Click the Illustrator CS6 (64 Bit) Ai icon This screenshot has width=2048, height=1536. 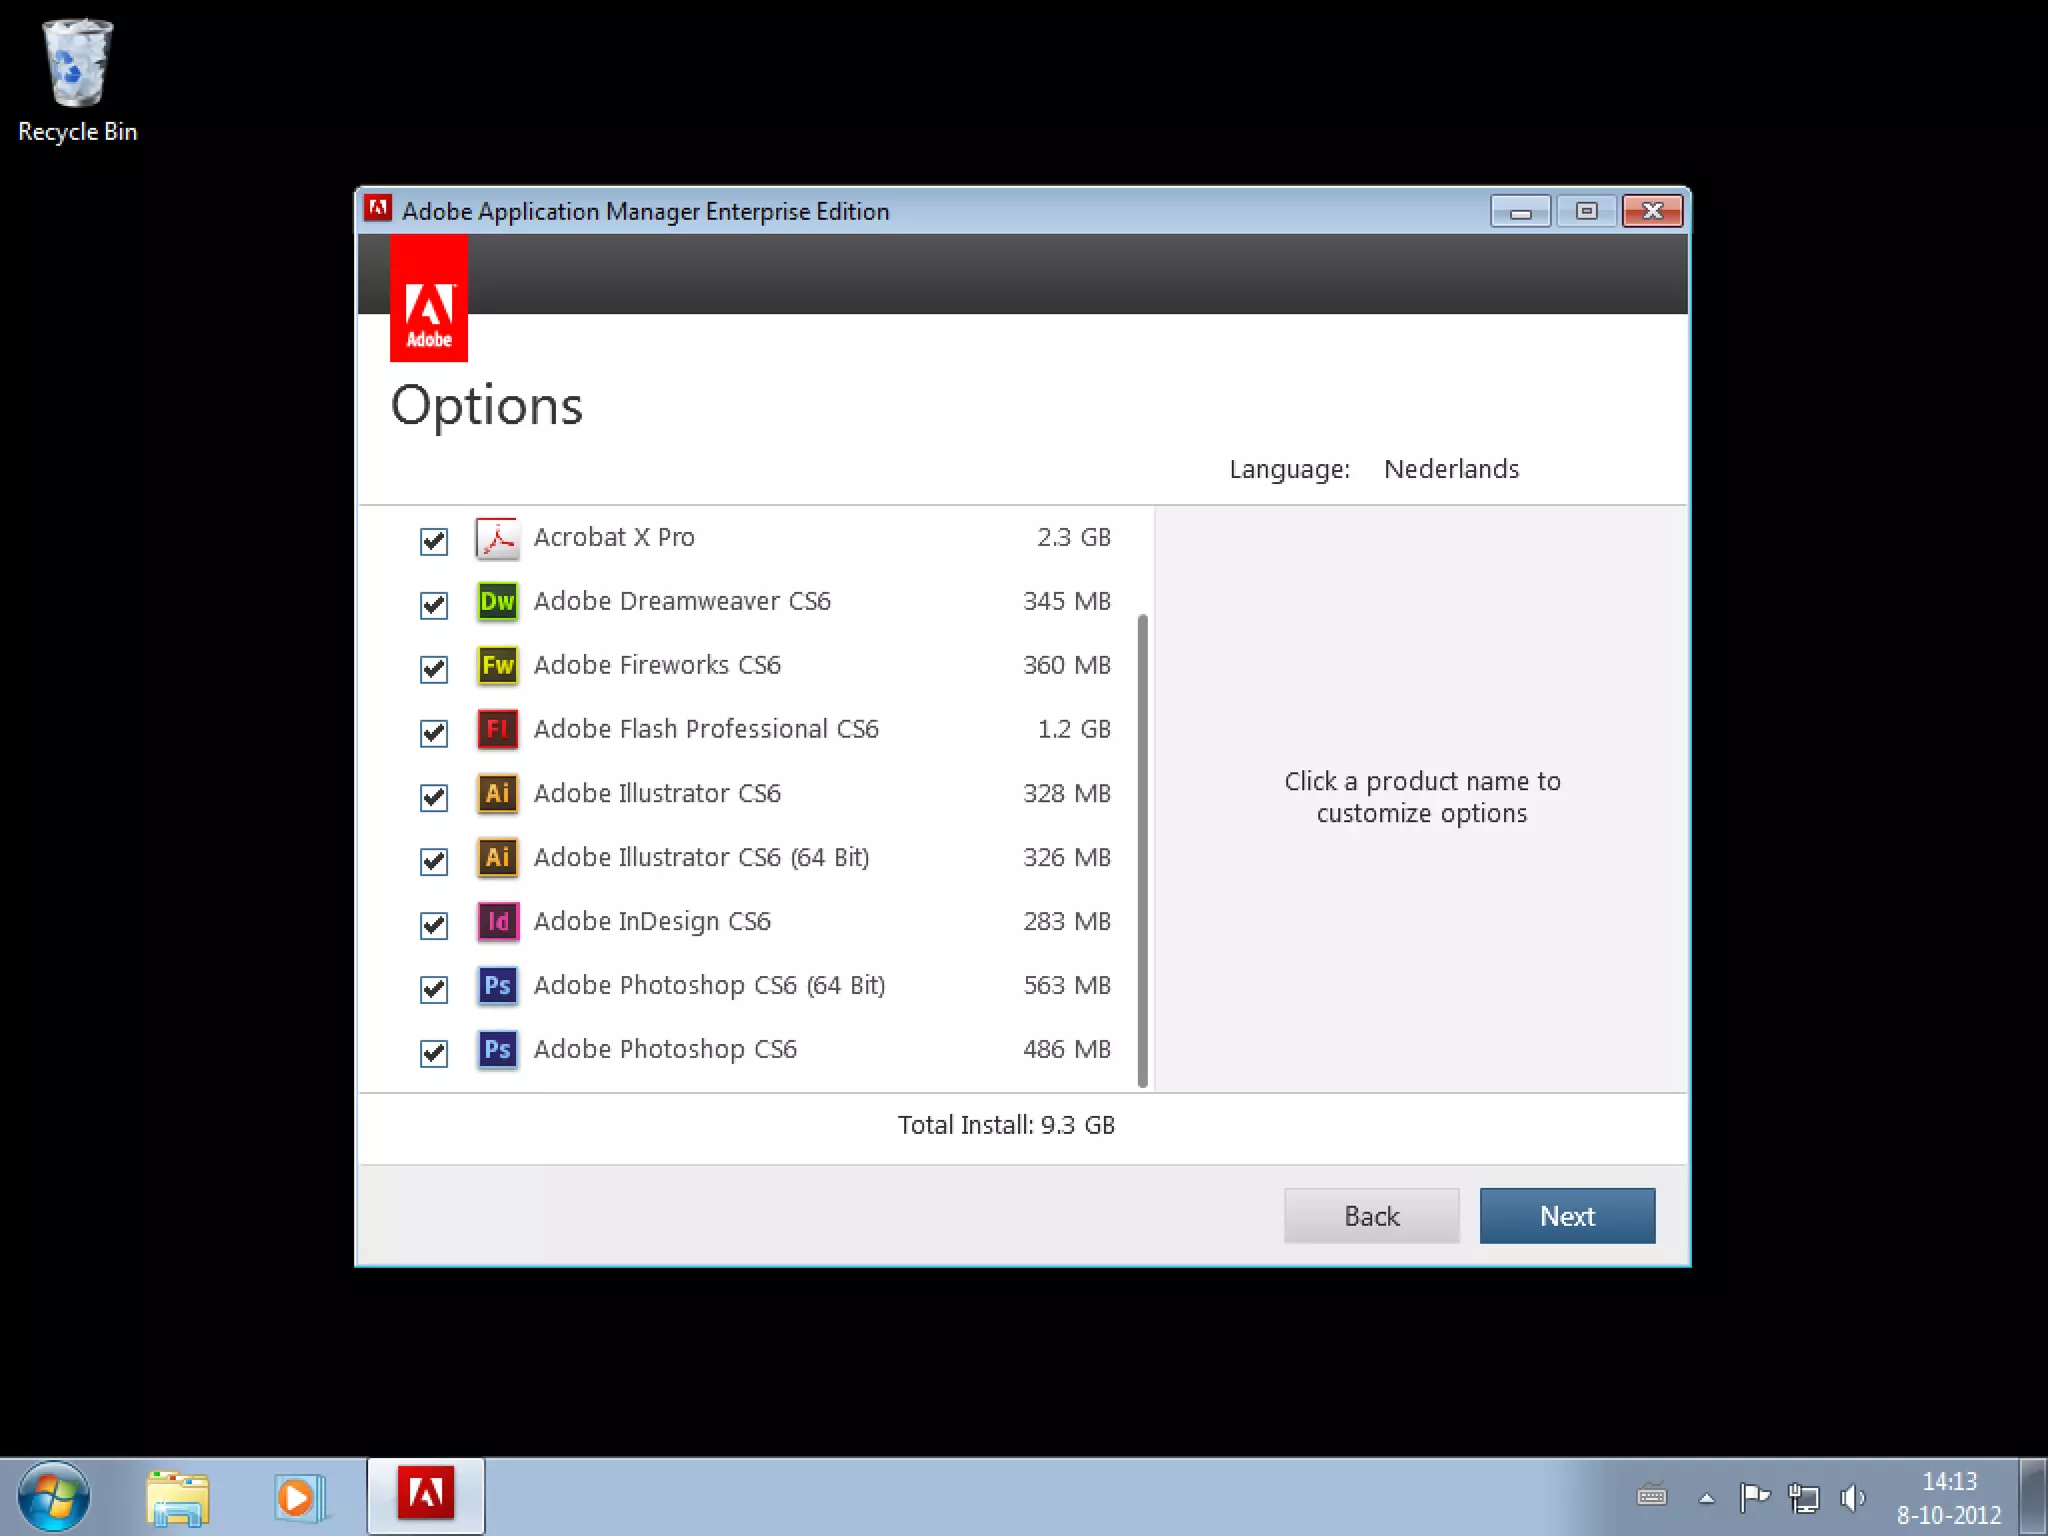pyautogui.click(x=497, y=857)
